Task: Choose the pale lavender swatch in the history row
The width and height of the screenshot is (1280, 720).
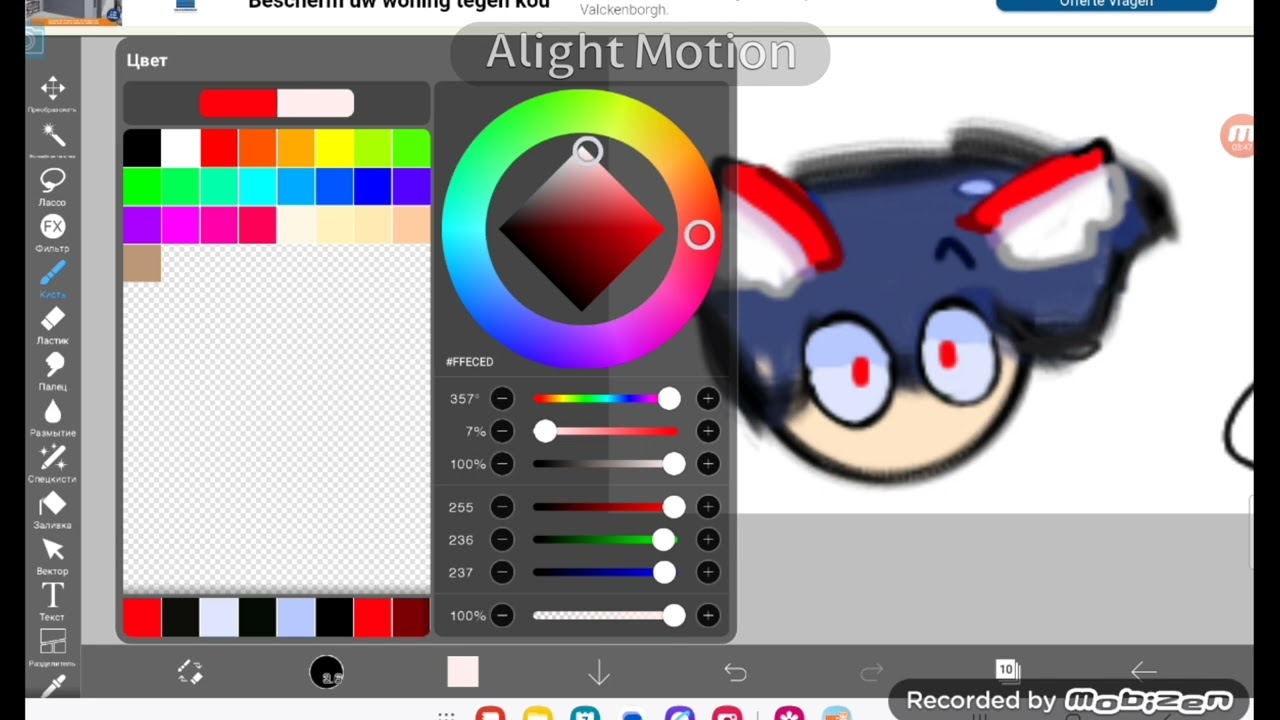Action: (219, 618)
